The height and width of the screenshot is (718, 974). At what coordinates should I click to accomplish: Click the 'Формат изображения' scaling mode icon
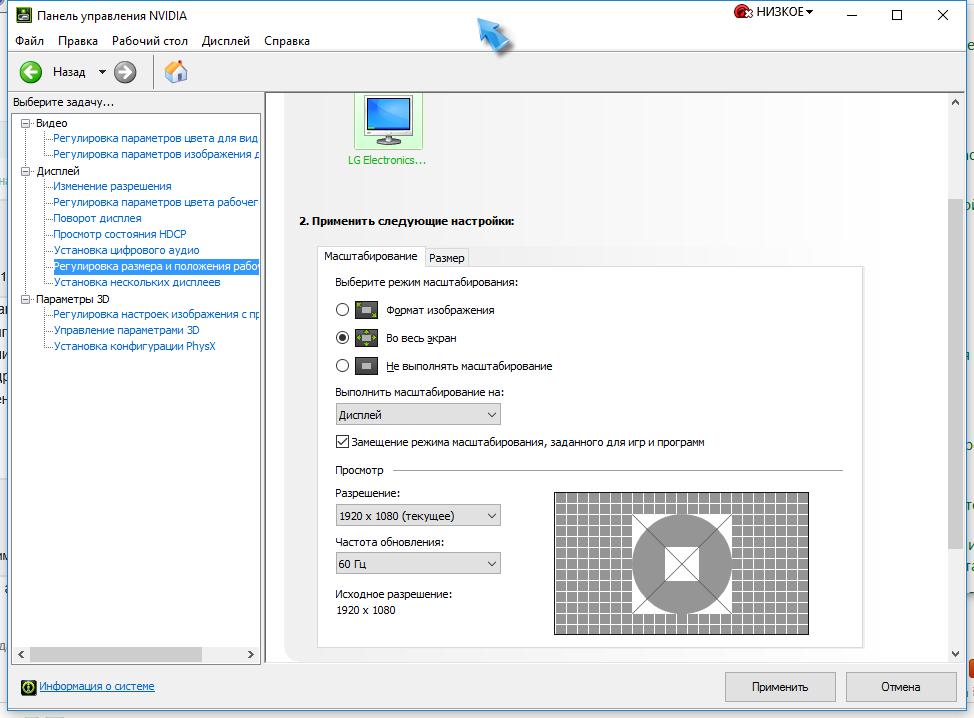368,310
